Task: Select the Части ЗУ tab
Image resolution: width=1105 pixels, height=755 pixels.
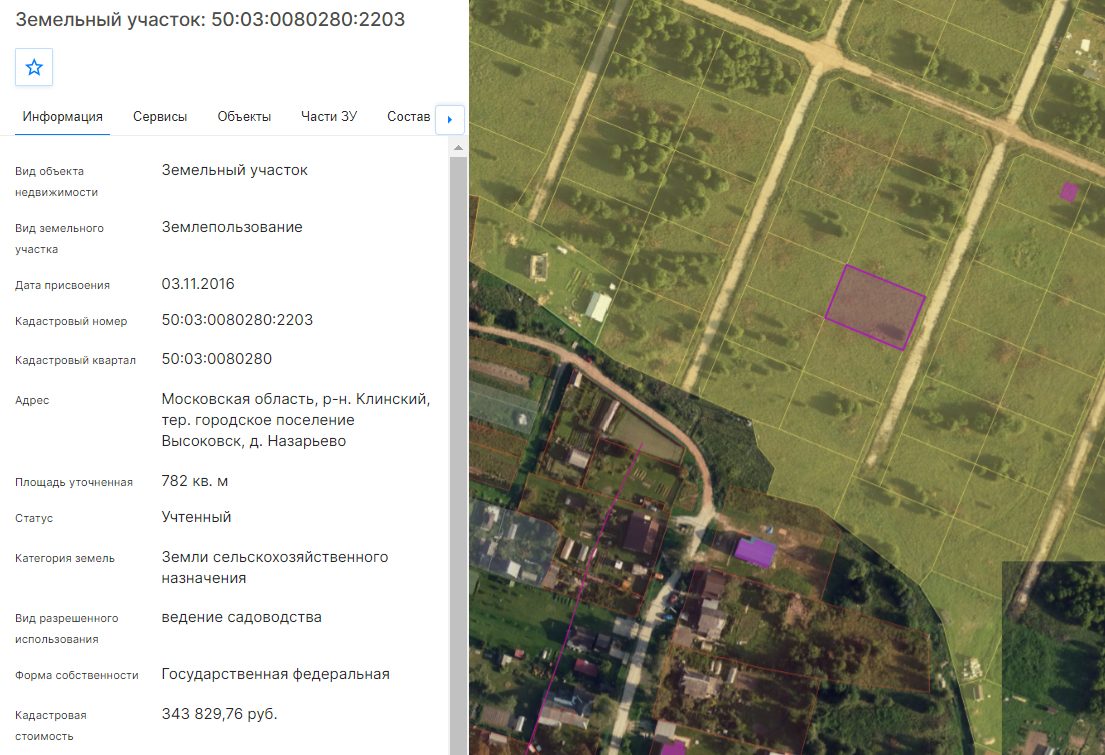Action: click(x=329, y=116)
